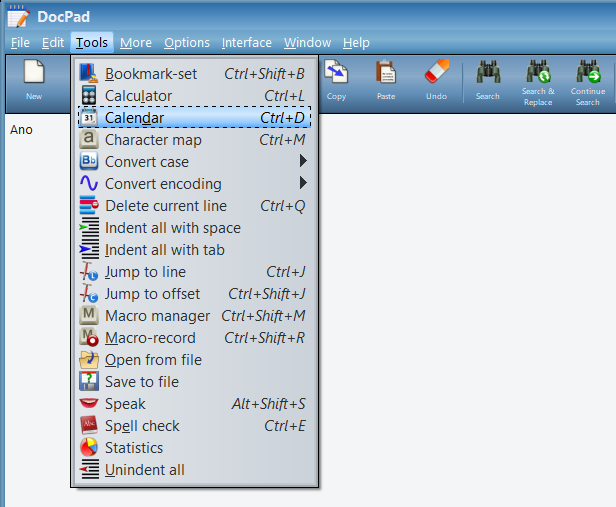Choose Jump to offset entry

(195, 293)
